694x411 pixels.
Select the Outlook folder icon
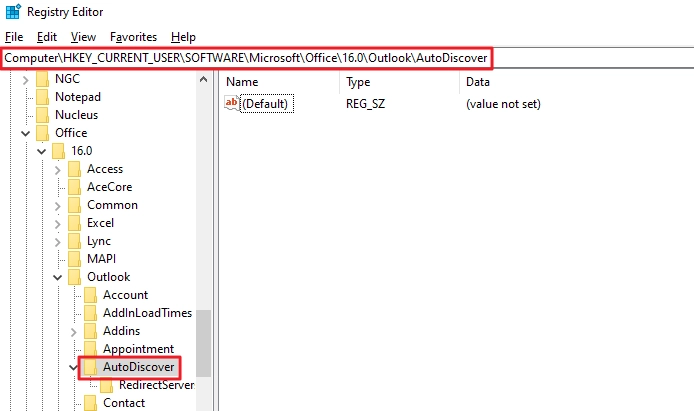[x=74, y=277]
